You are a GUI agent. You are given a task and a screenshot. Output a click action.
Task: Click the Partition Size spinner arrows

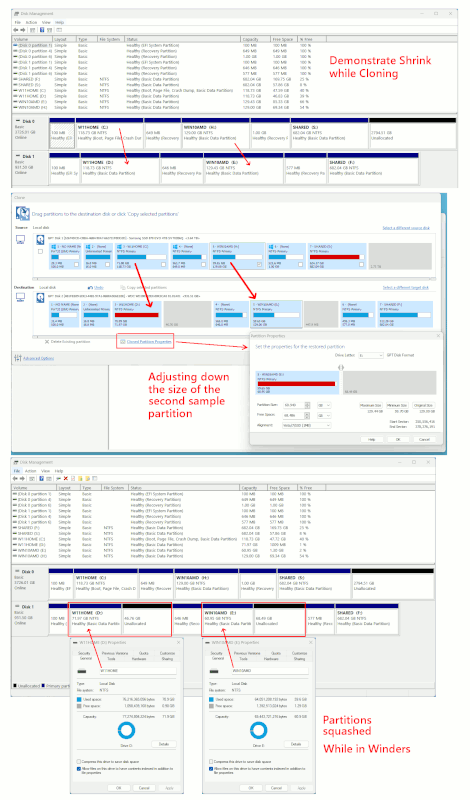(307, 405)
